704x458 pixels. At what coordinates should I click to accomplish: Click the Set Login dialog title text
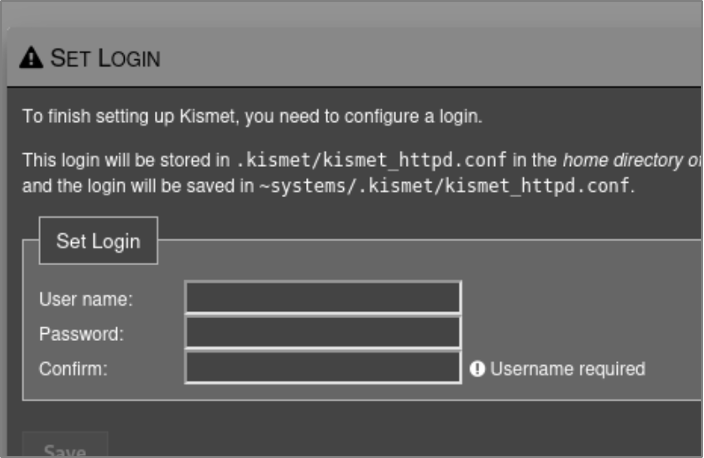105,57
